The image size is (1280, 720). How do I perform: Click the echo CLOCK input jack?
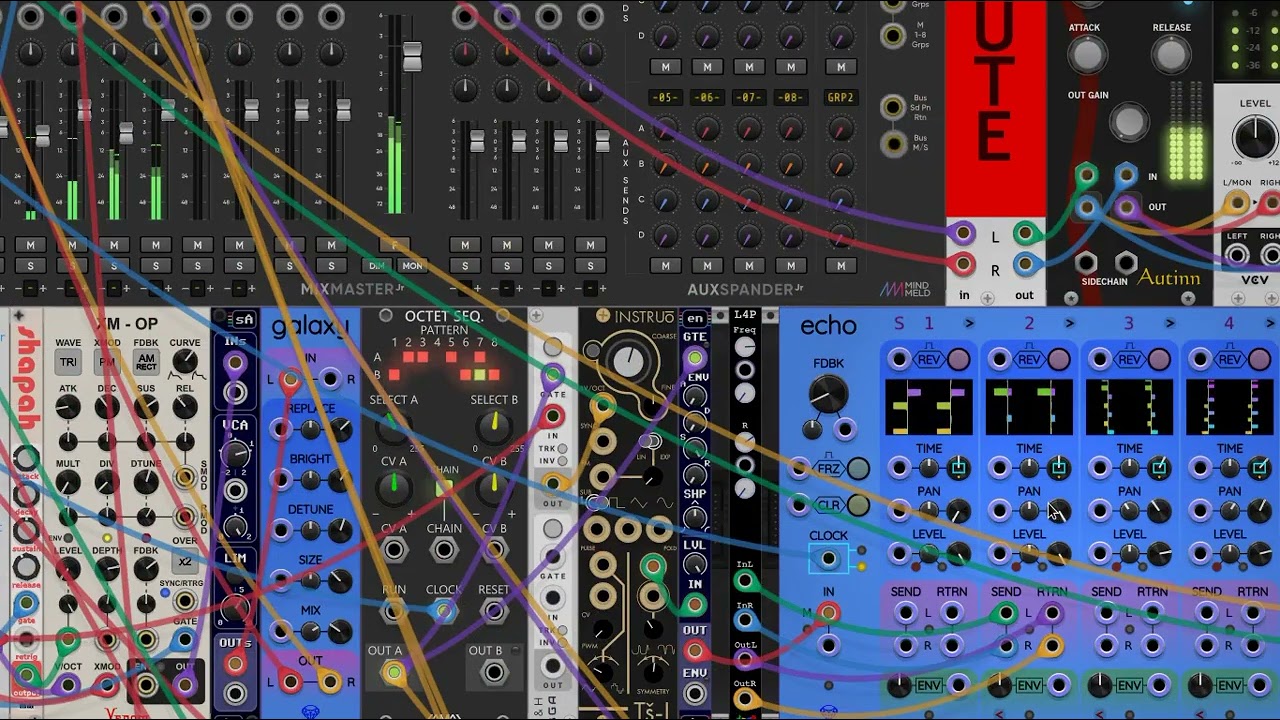pyautogui.click(x=828, y=560)
